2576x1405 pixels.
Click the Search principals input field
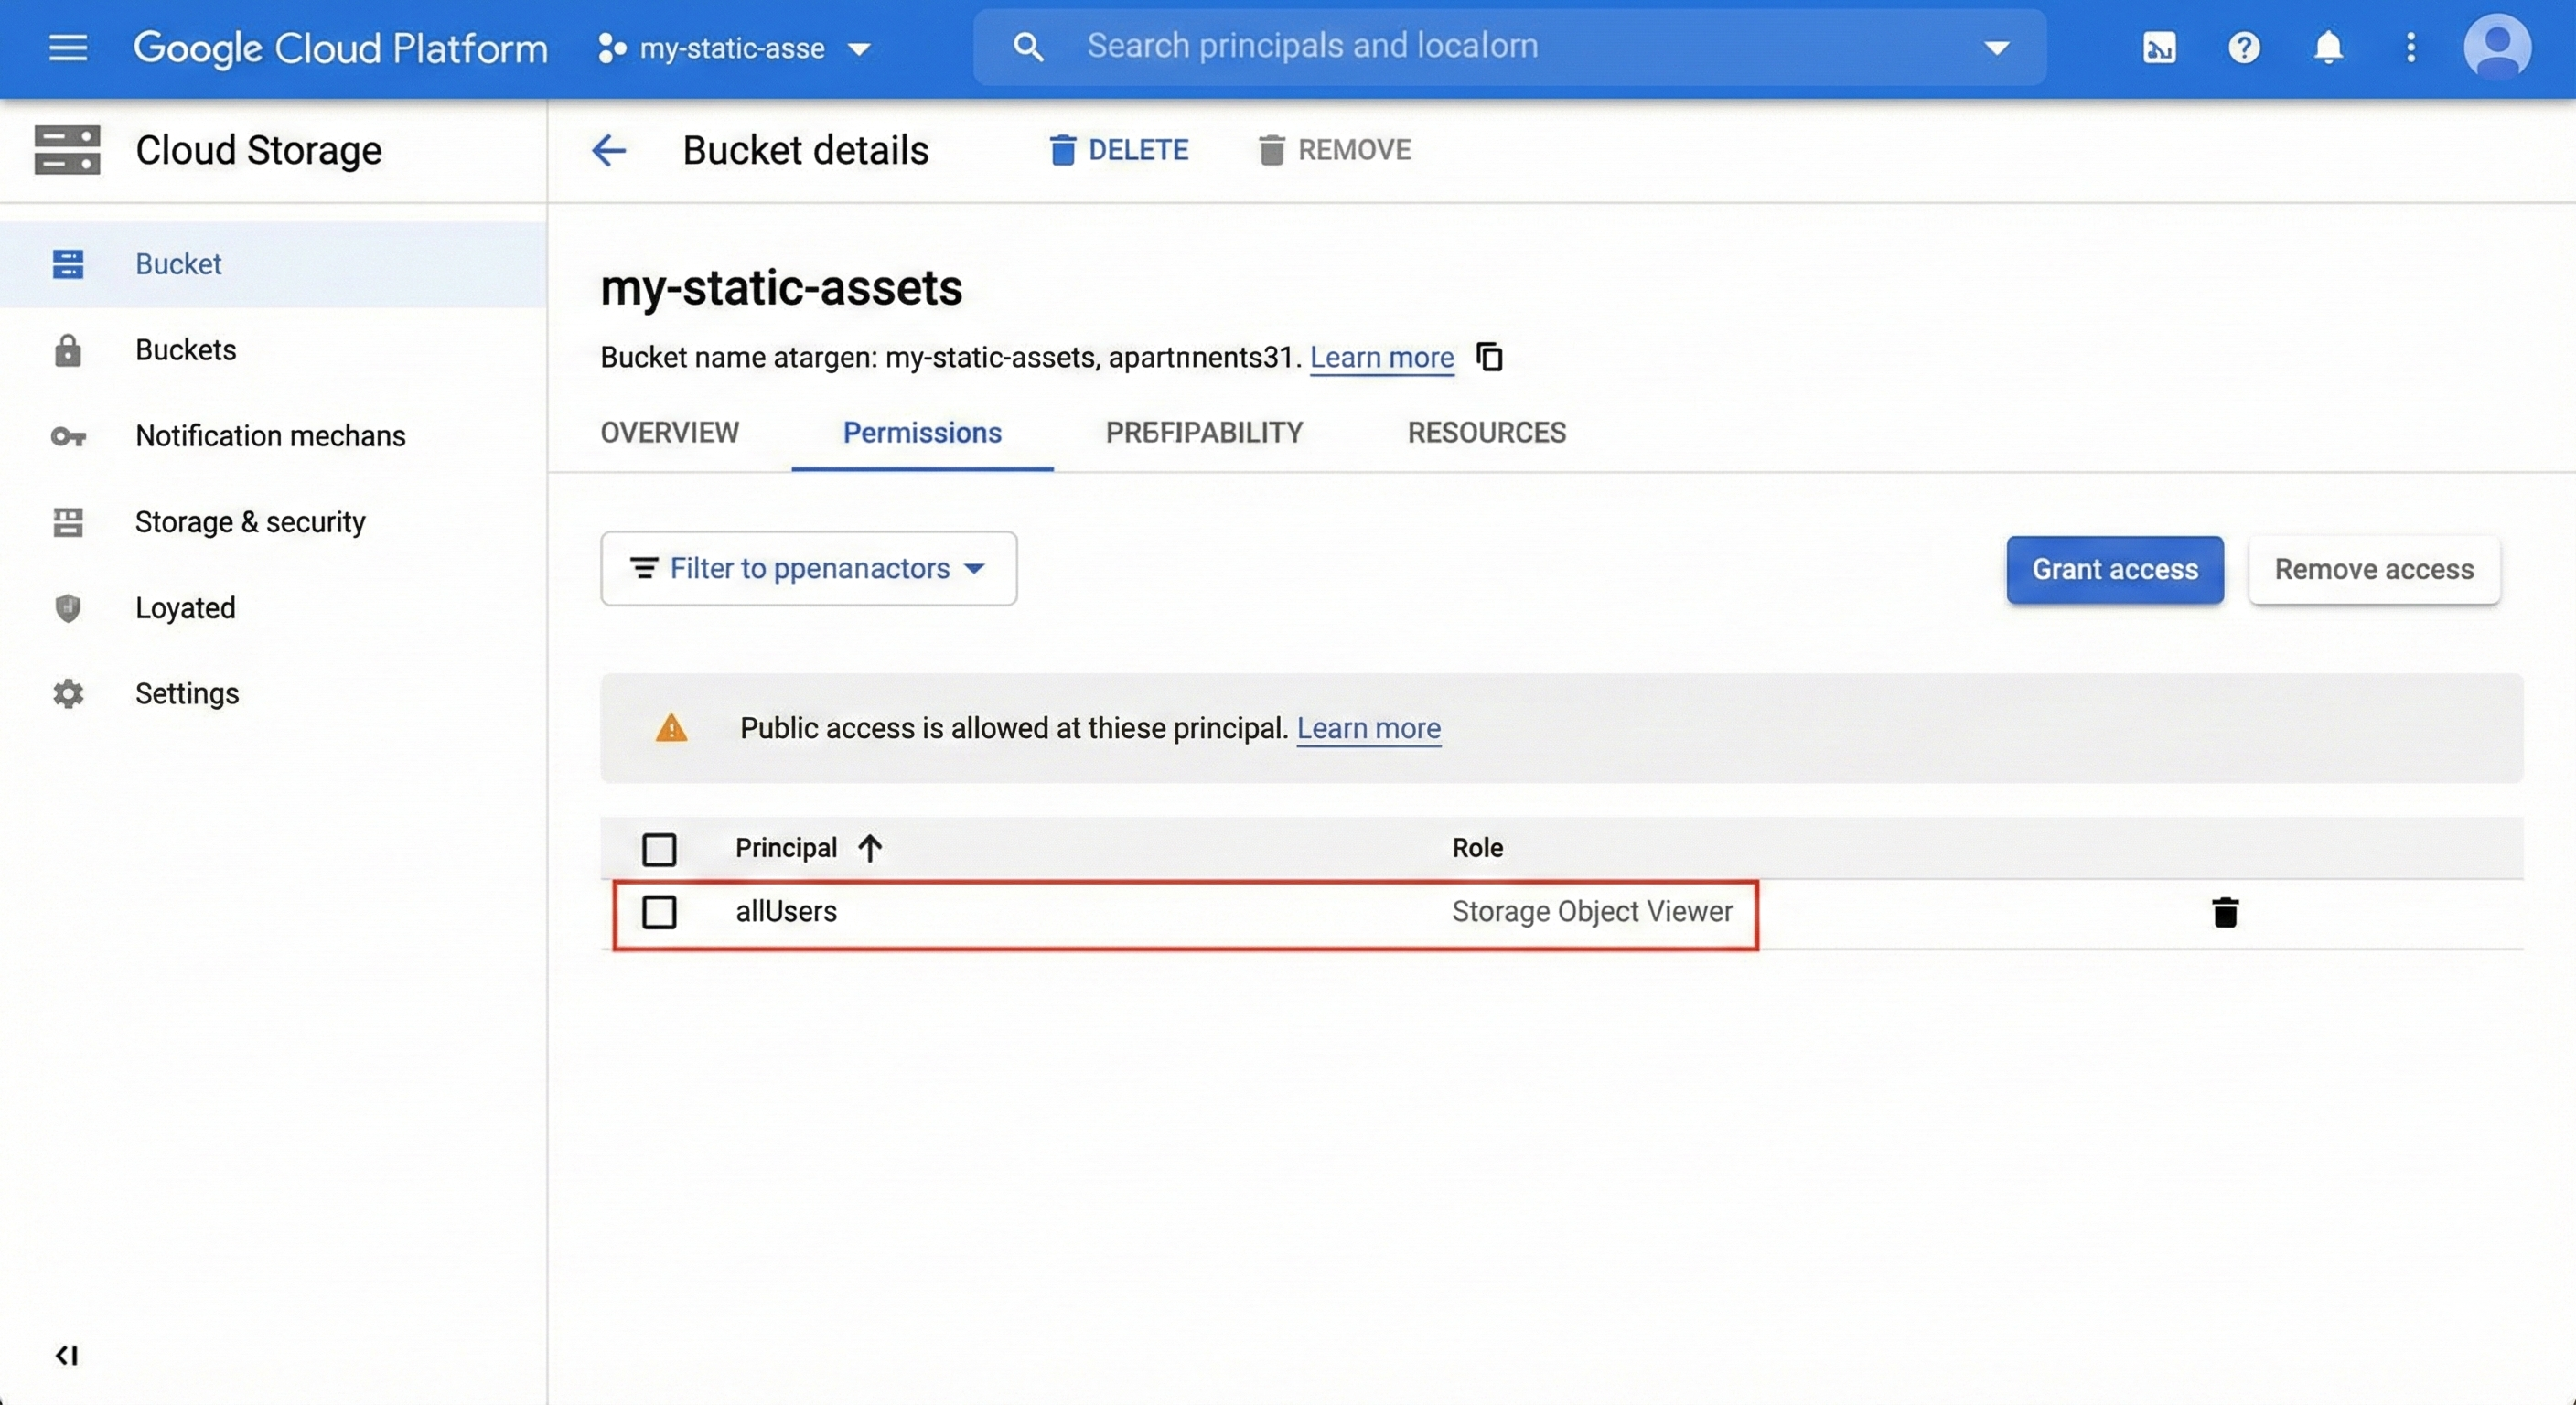point(1500,46)
